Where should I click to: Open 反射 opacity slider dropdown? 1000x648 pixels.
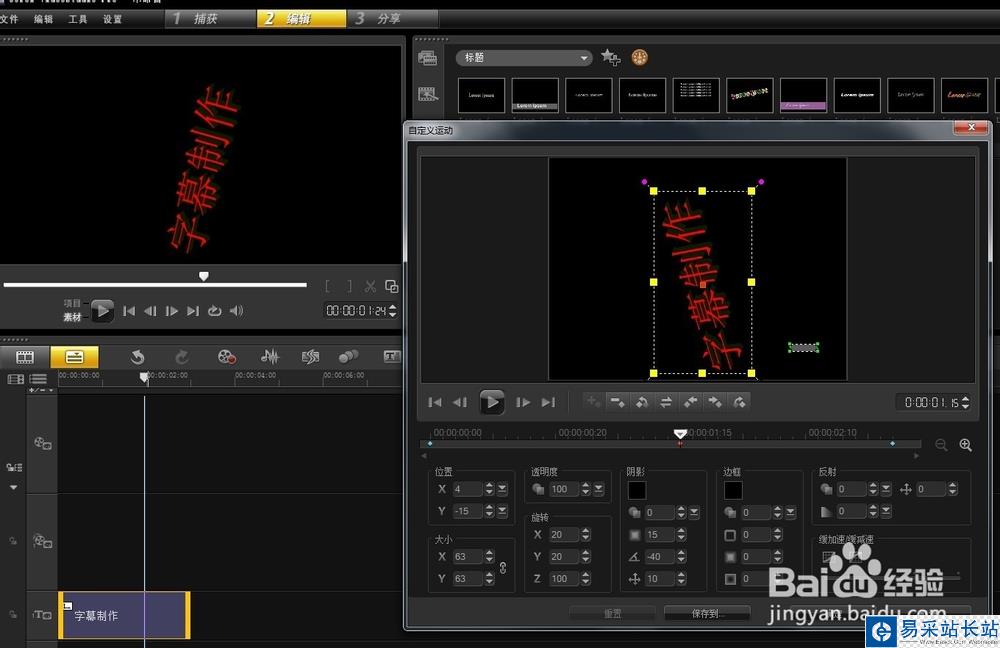[886, 489]
